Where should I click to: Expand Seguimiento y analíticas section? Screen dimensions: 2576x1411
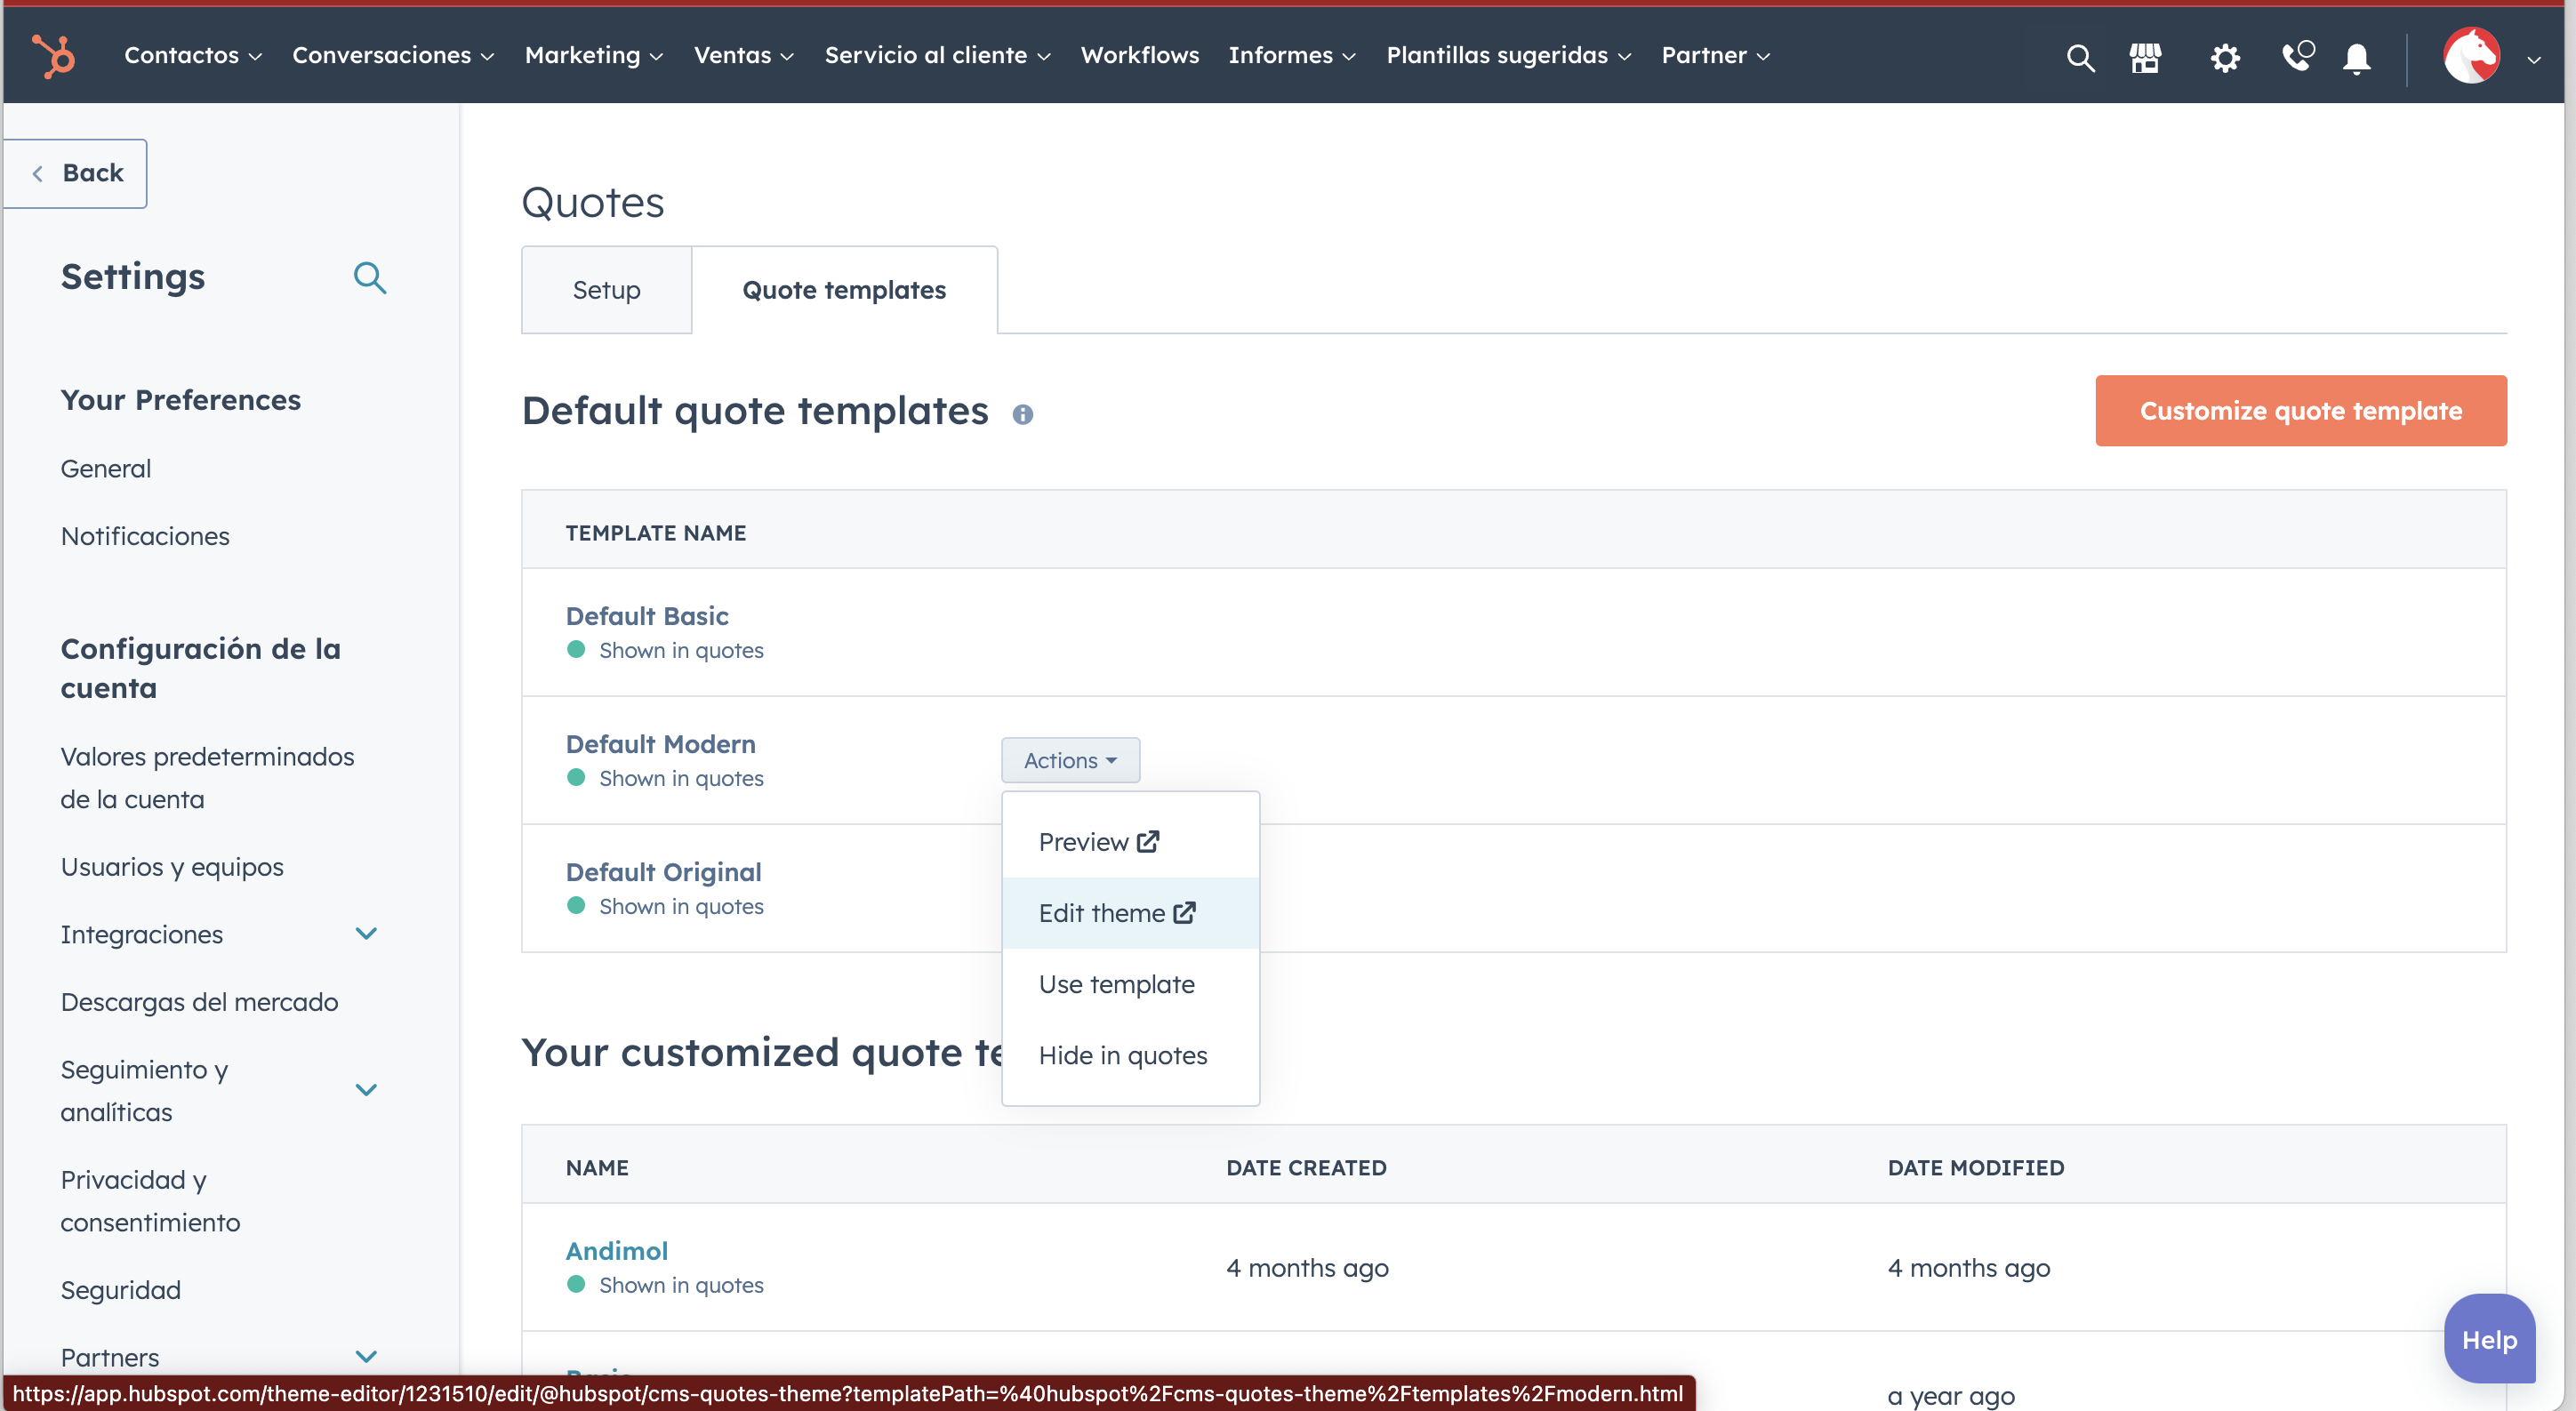tap(366, 1089)
